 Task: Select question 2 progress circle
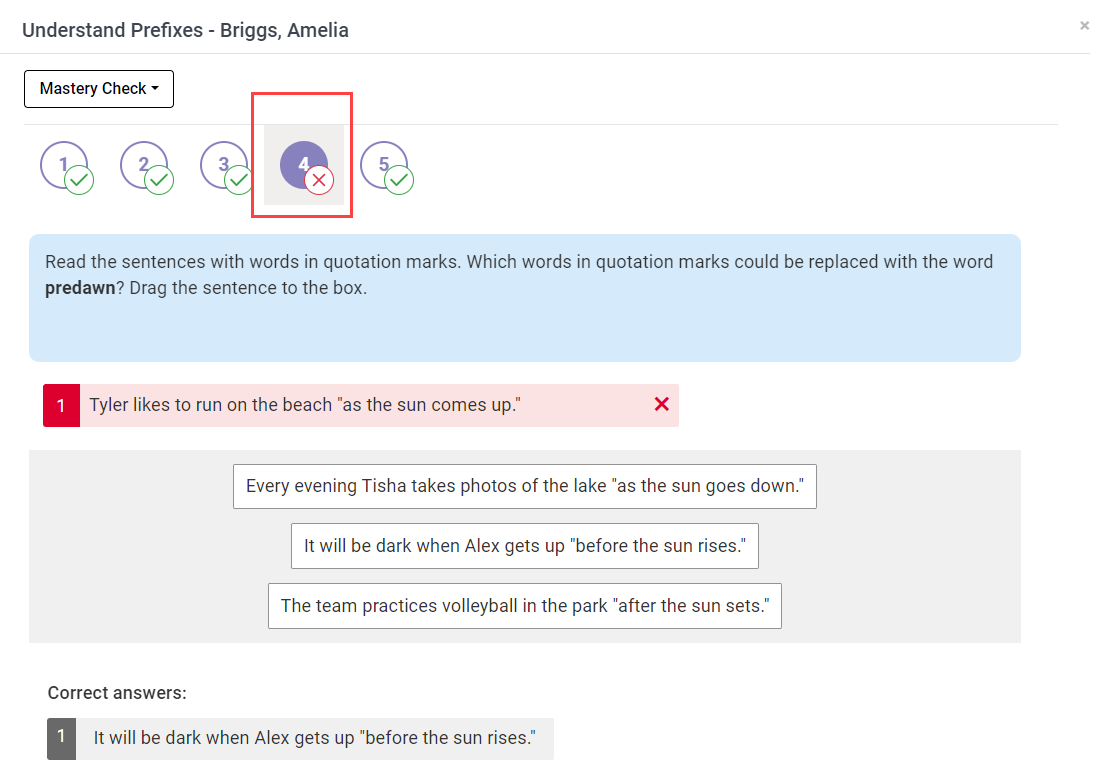click(x=145, y=165)
